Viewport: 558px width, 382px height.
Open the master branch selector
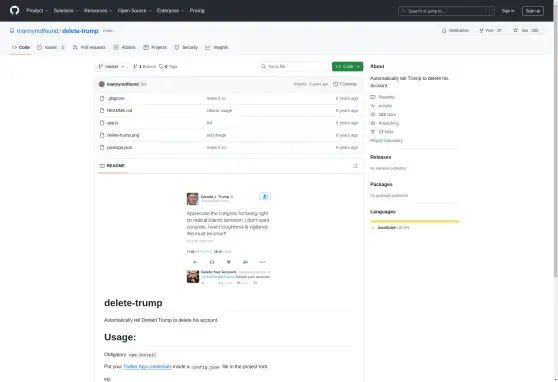(x=111, y=67)
